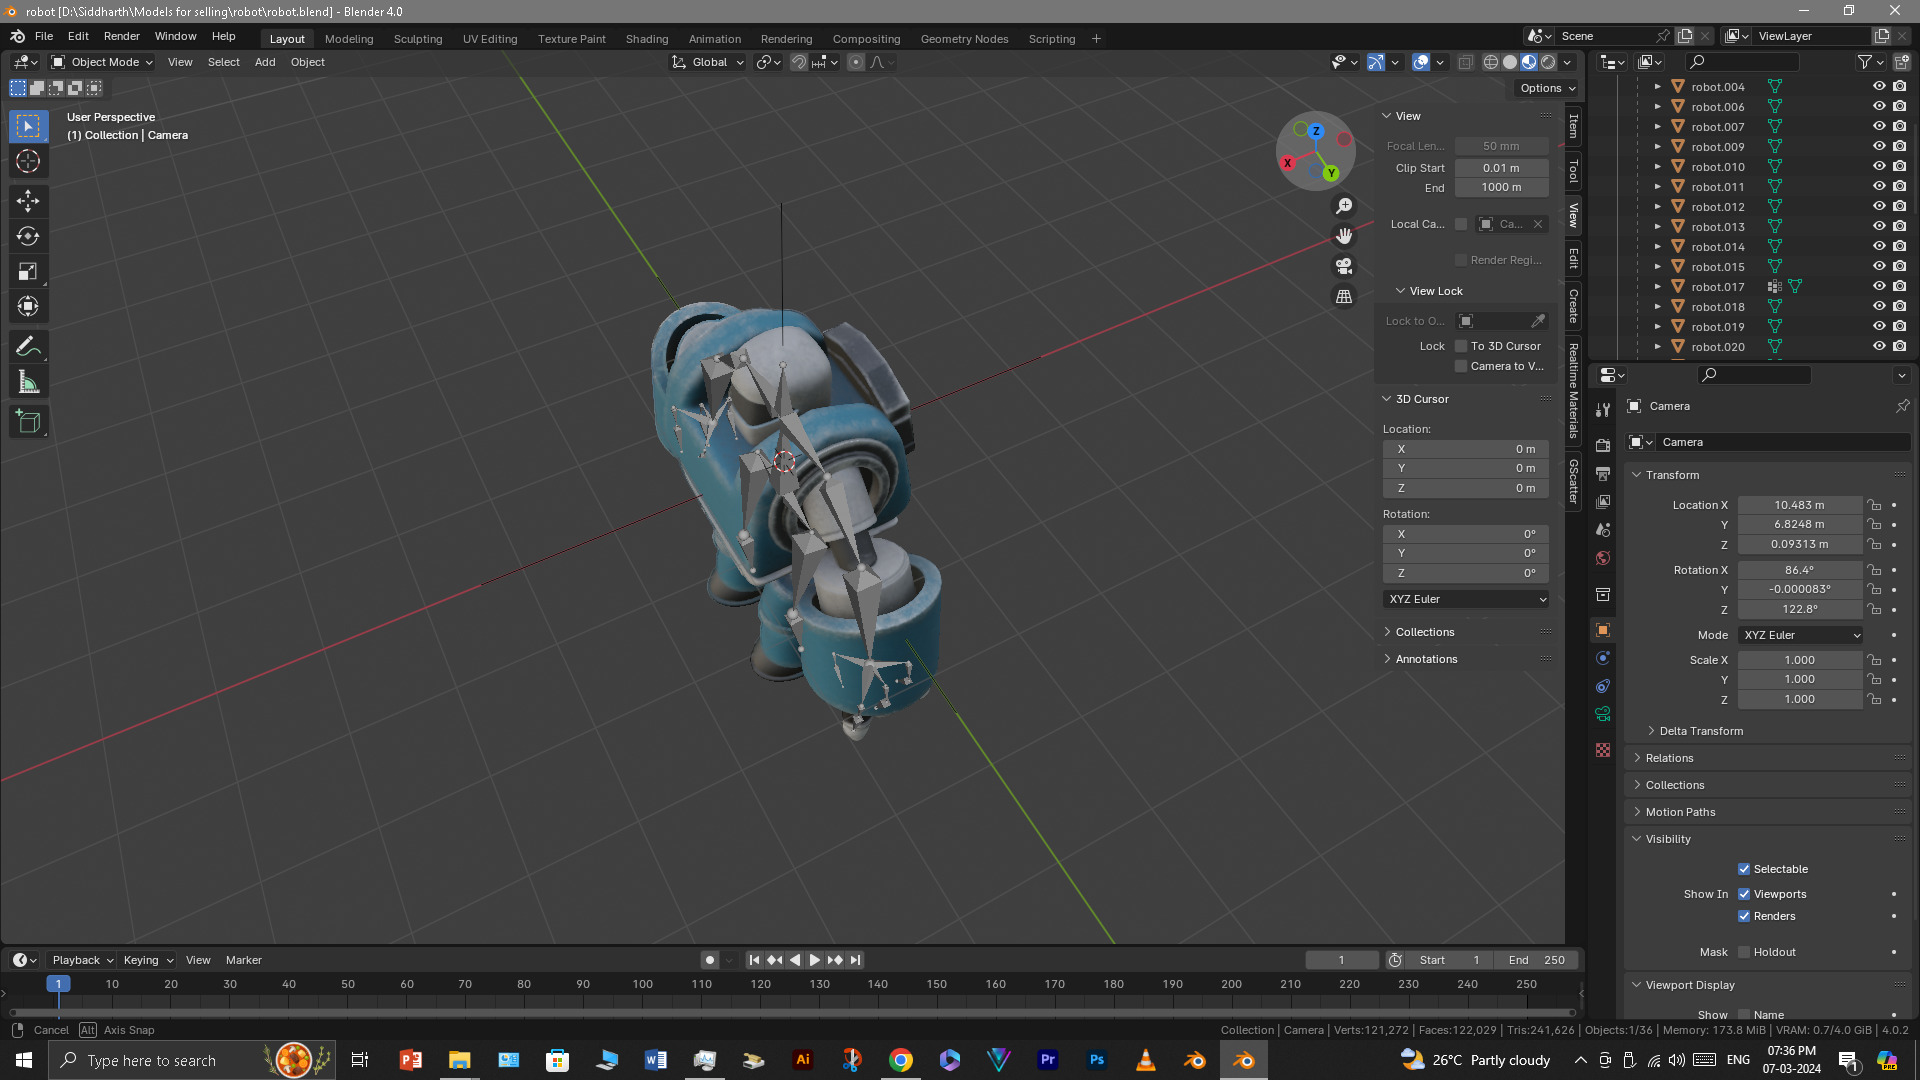1920x1080 pixels.
Task: Select the Scale tool
Action: click(28, 271)
